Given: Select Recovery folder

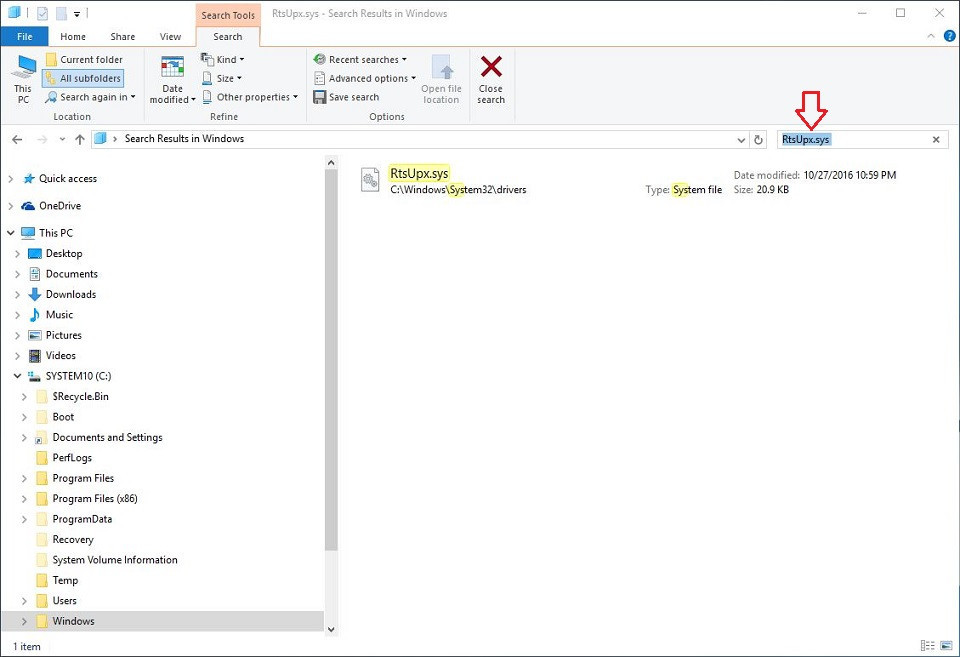Looking at the screenshot, I should tap(72, 539).
